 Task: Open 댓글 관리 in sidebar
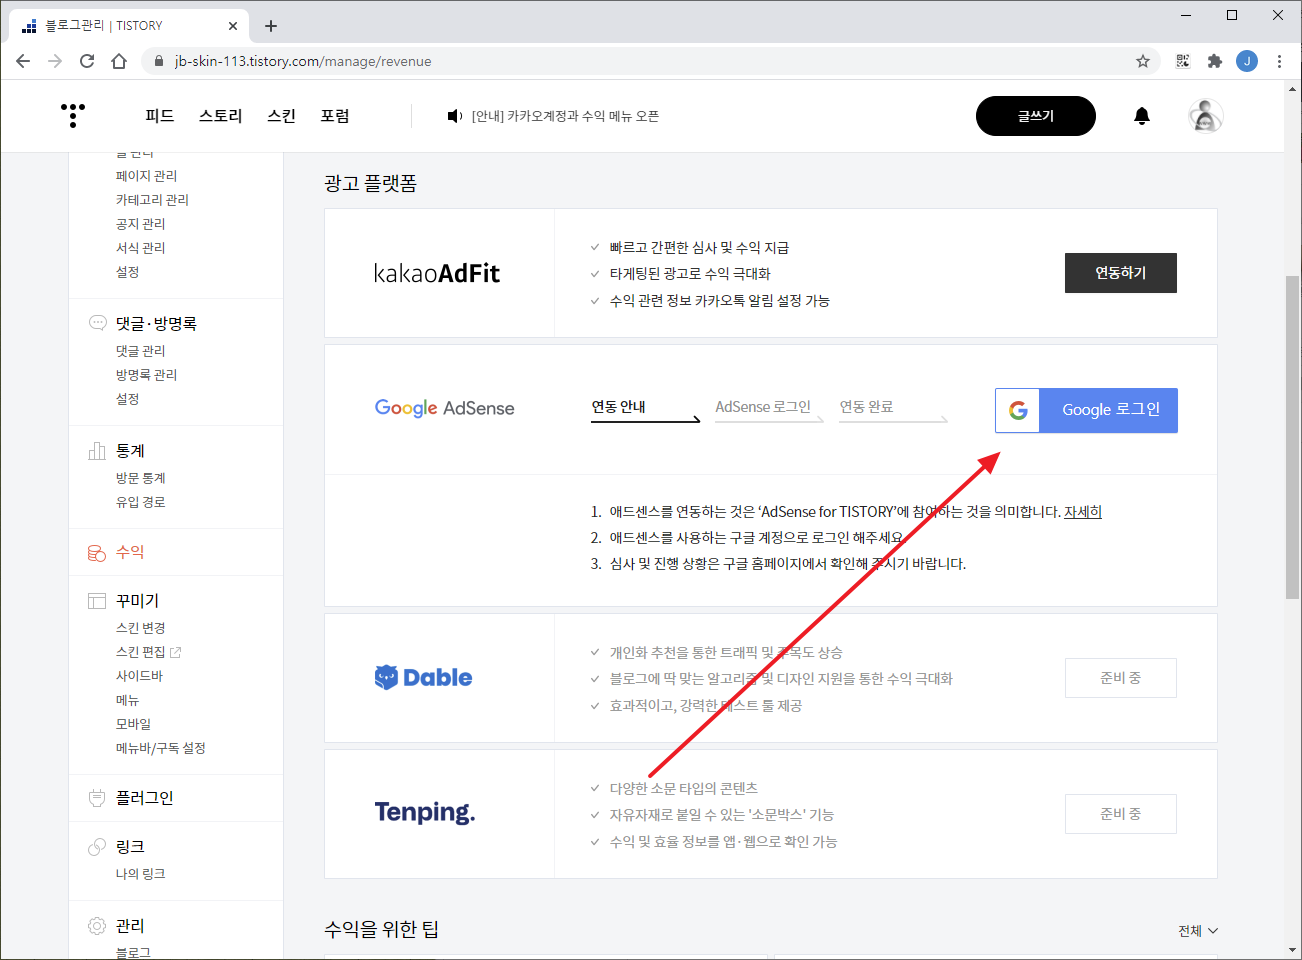[140, 351]
